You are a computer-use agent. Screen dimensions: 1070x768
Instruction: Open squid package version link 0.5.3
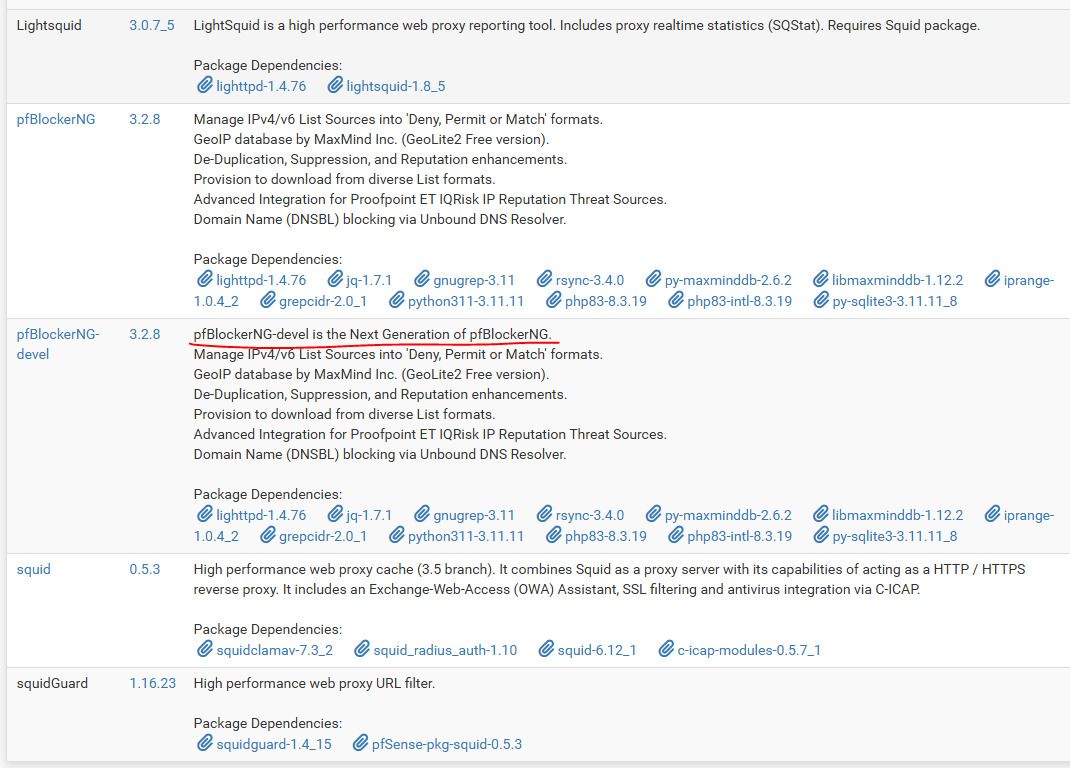[145, 569]
